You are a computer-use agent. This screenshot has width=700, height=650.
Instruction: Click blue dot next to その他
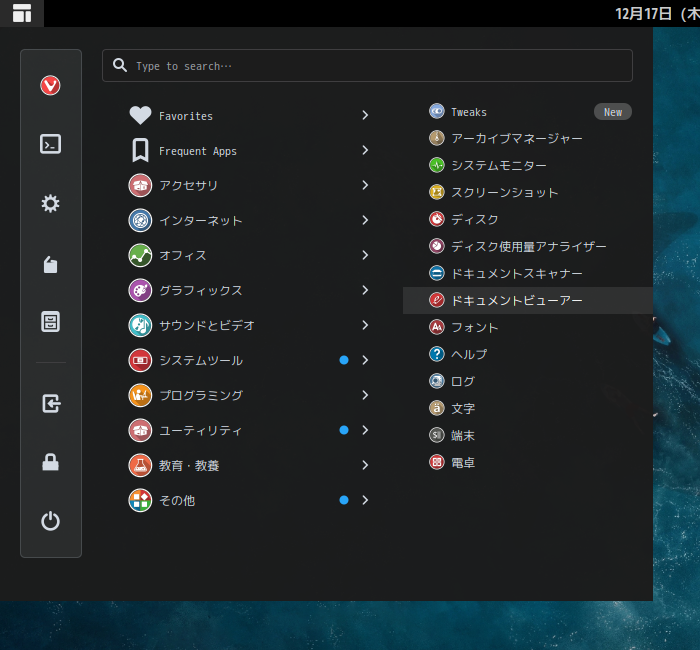click(x=344, y=500)
